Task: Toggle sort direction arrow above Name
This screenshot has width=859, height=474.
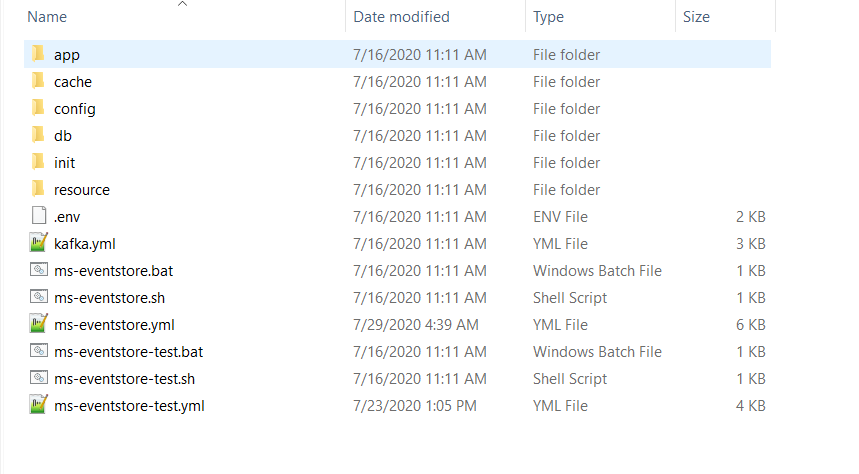Action: pos(182,4)
